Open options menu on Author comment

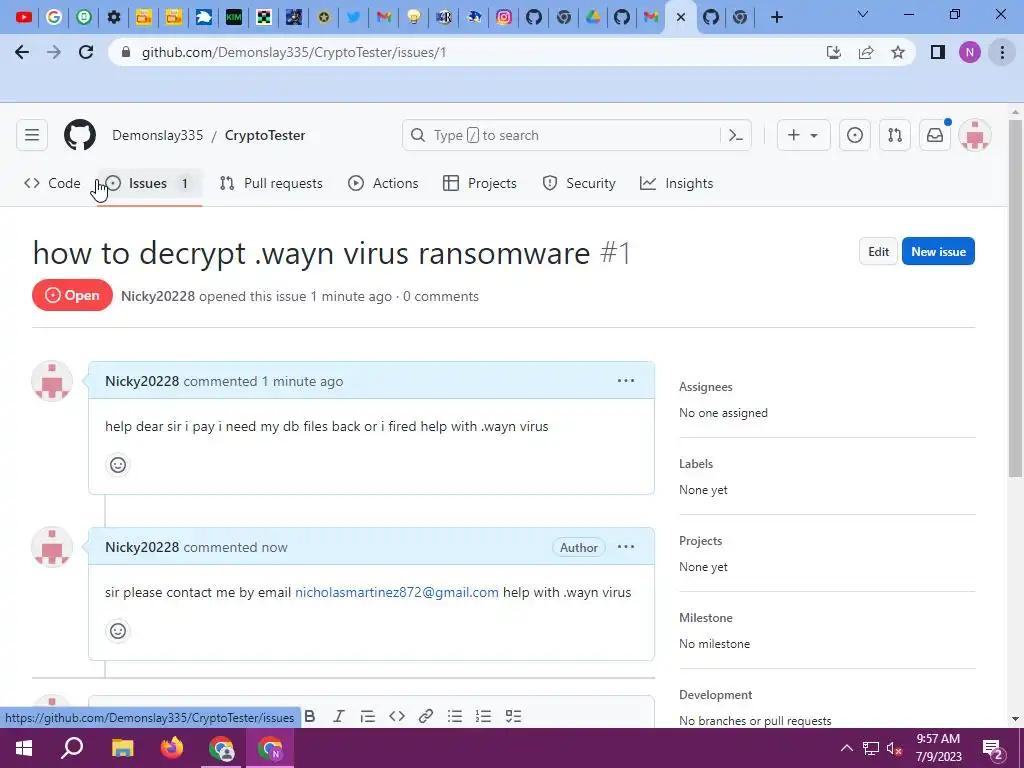click(x=626, y=547)
